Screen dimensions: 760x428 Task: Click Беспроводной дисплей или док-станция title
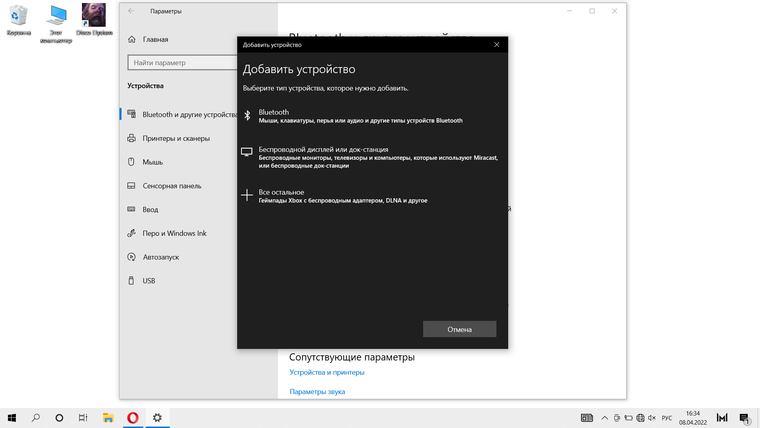coord(323,149)
